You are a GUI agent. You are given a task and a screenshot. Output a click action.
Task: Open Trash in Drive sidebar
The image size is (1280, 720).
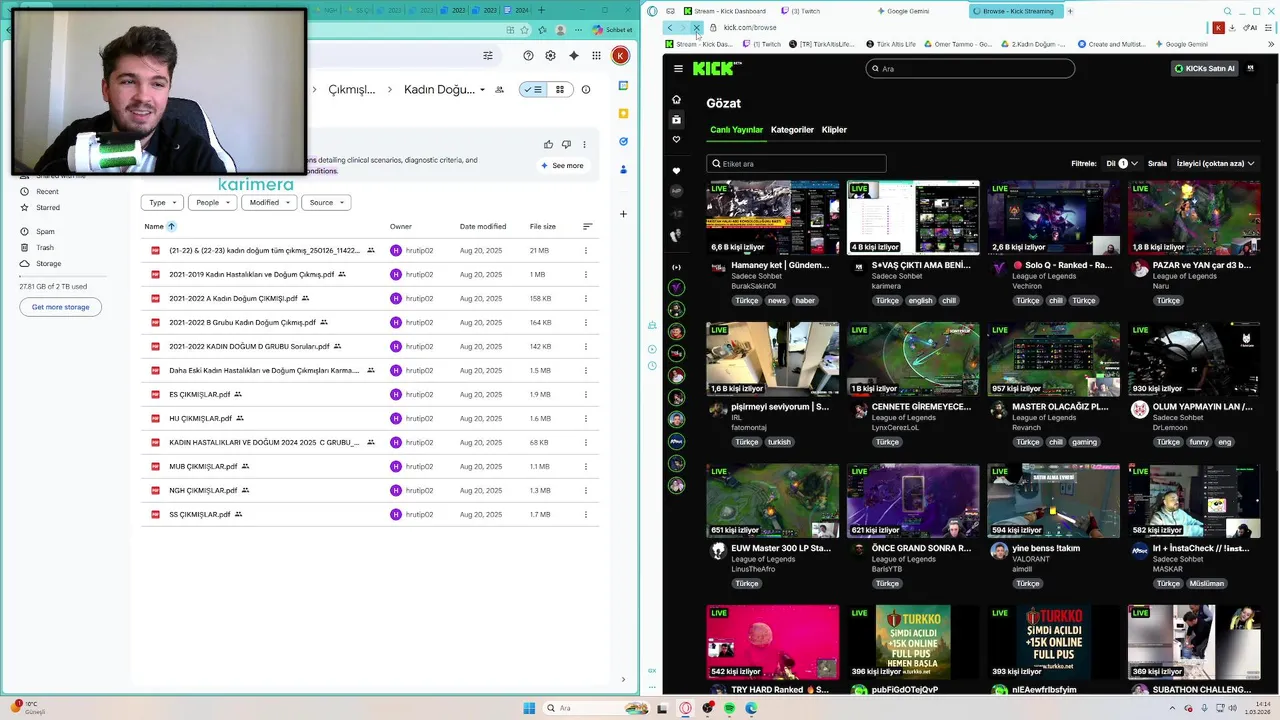[45, 247]
